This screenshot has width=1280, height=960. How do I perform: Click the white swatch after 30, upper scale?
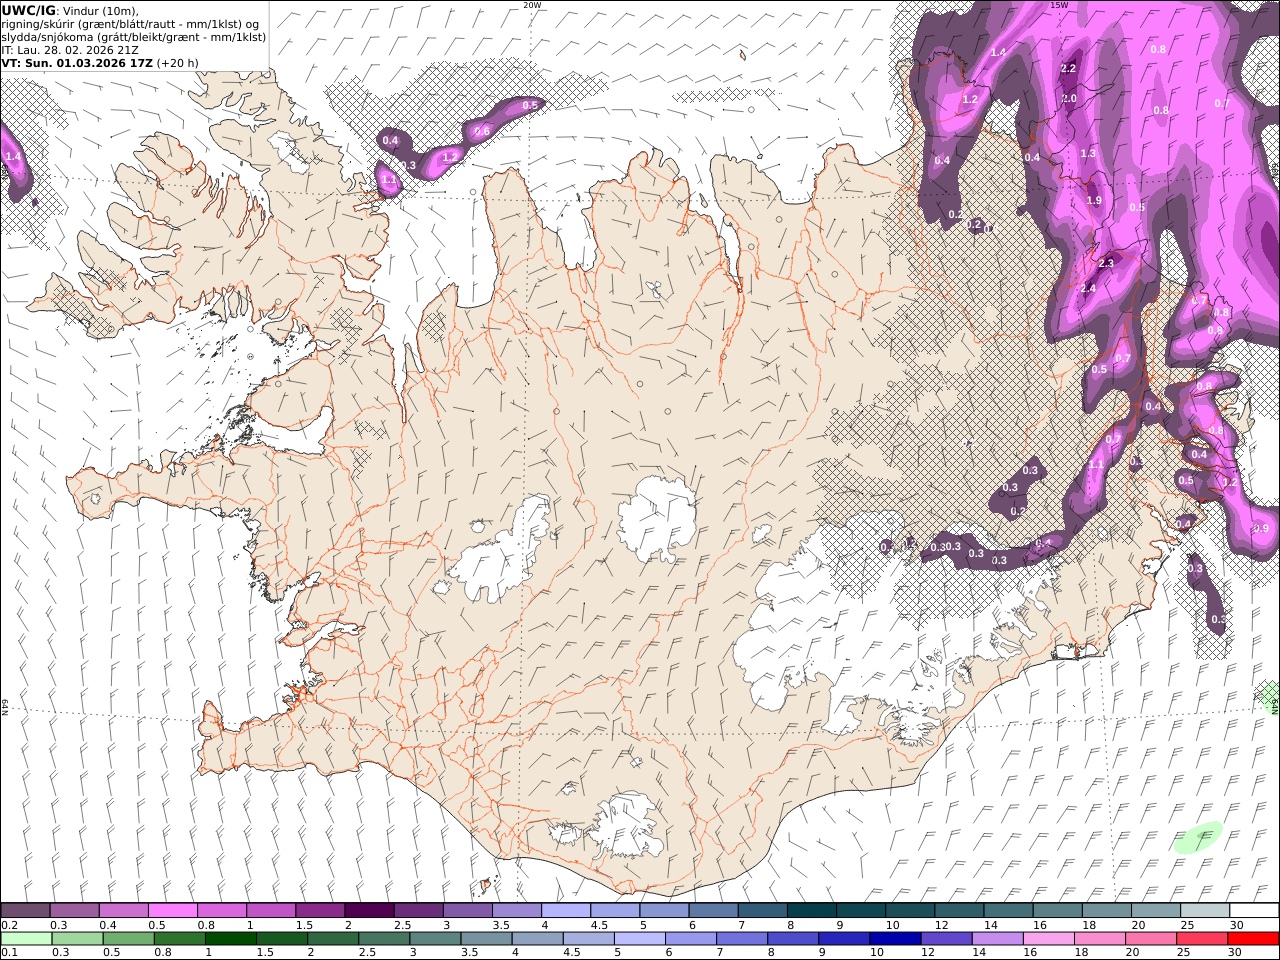(x=1255, y=910)
